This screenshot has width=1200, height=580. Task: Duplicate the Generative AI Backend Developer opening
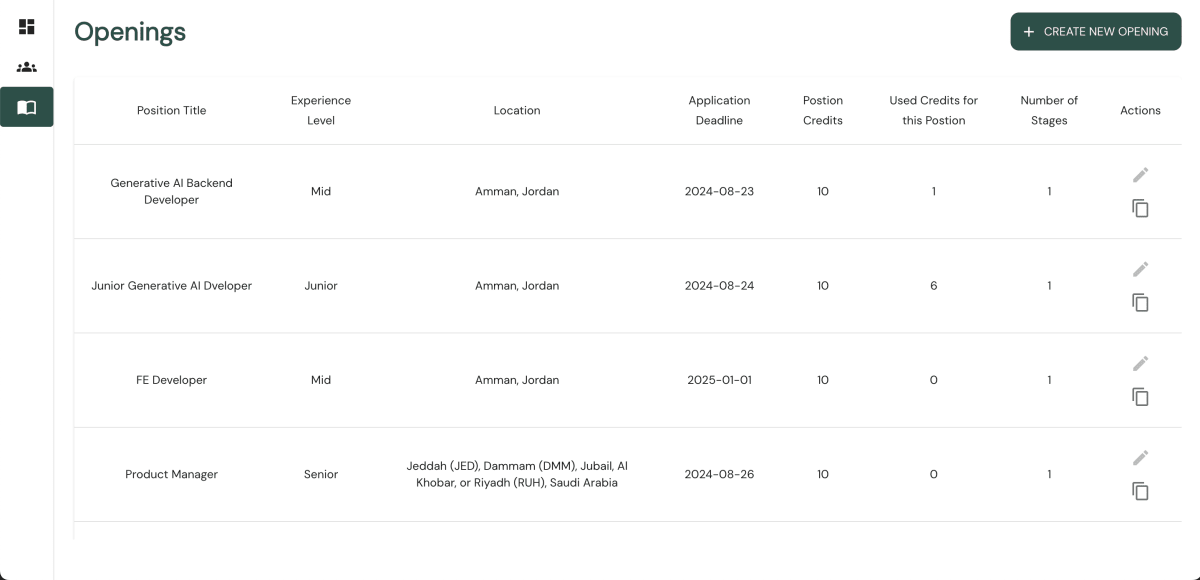pos(1140,208)
